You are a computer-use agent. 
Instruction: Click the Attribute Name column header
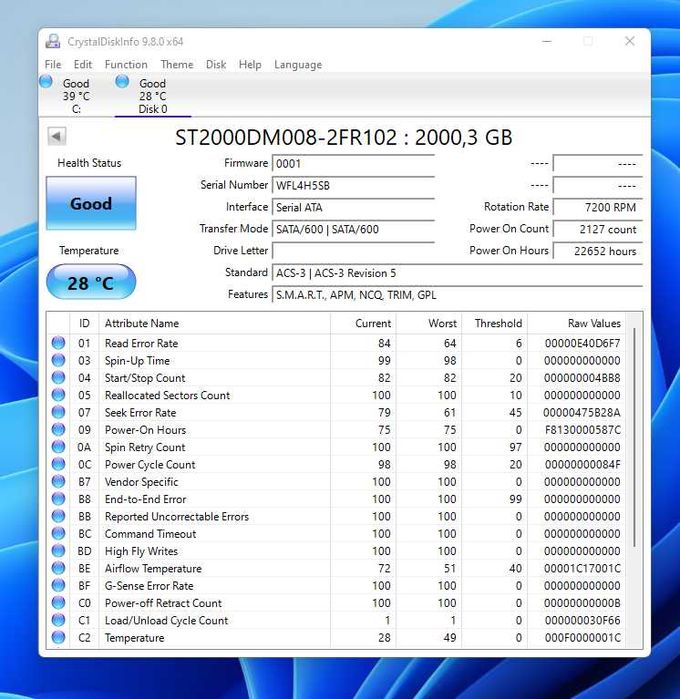[214, 323]
